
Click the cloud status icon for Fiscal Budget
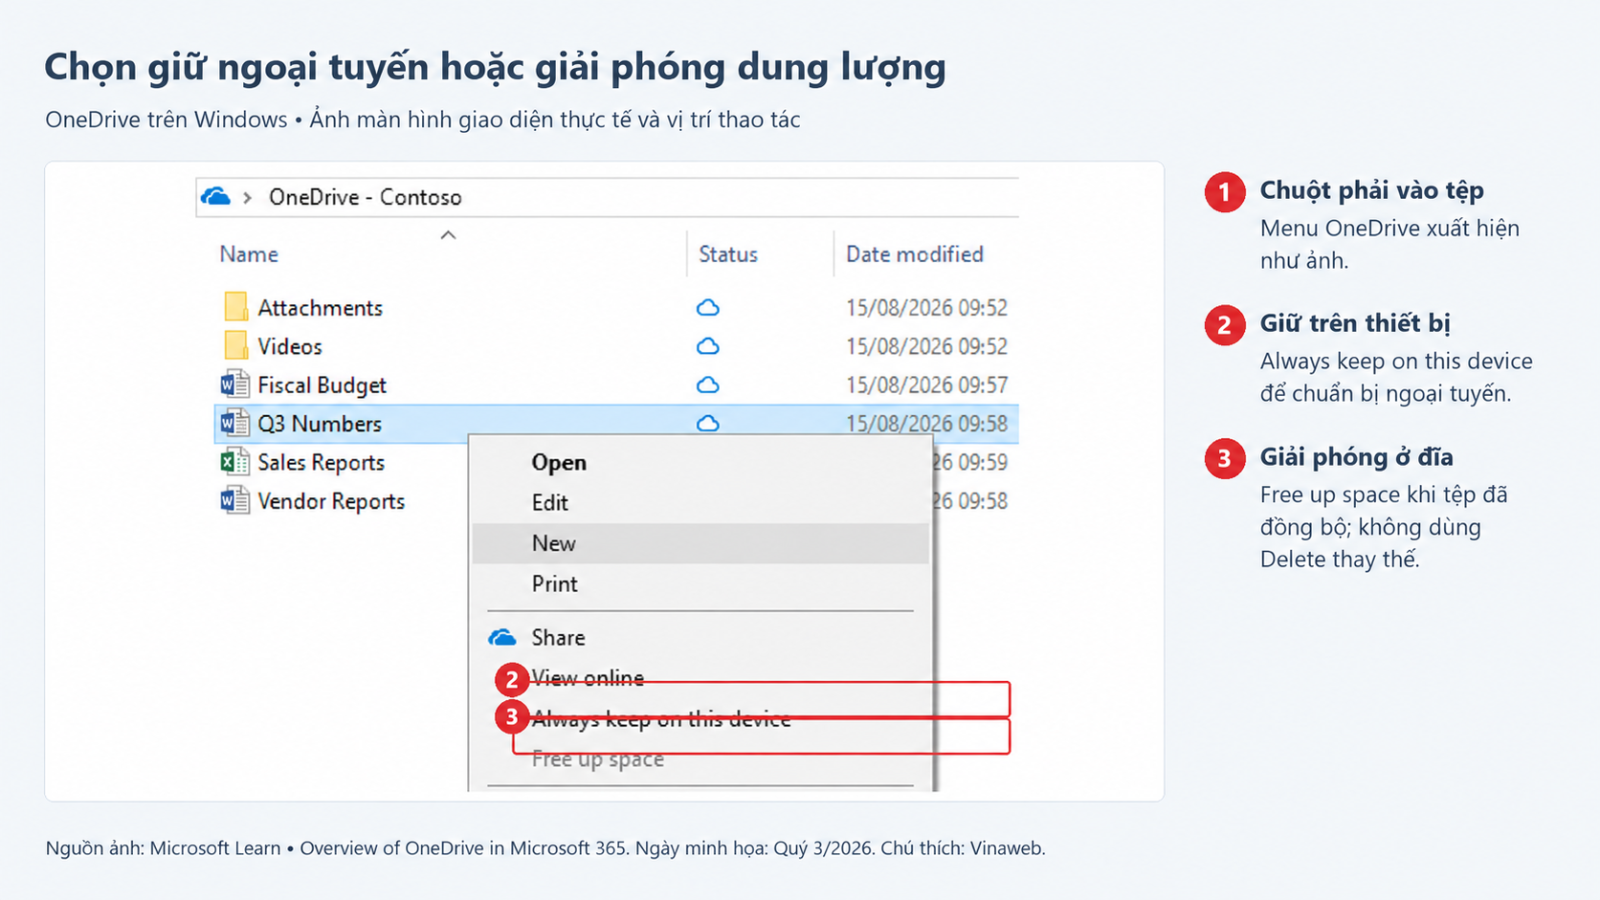[x=708, y=385]
